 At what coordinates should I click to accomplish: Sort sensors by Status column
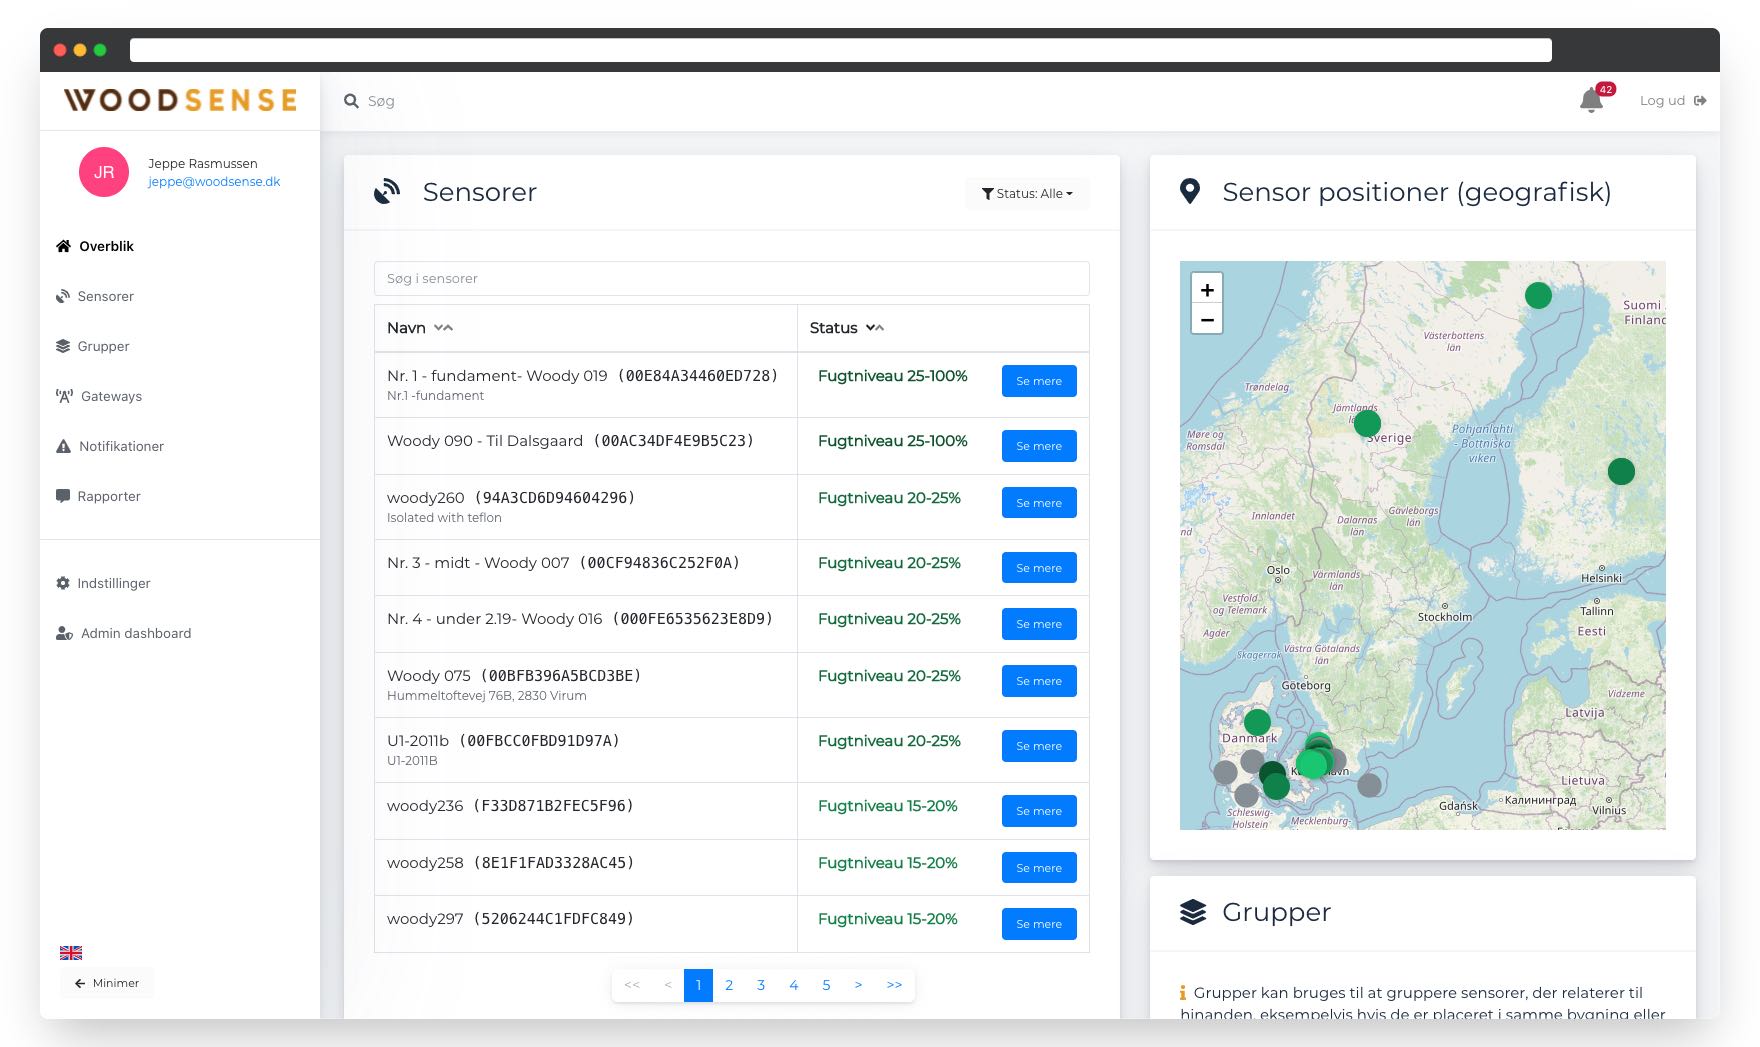[875, 328]
